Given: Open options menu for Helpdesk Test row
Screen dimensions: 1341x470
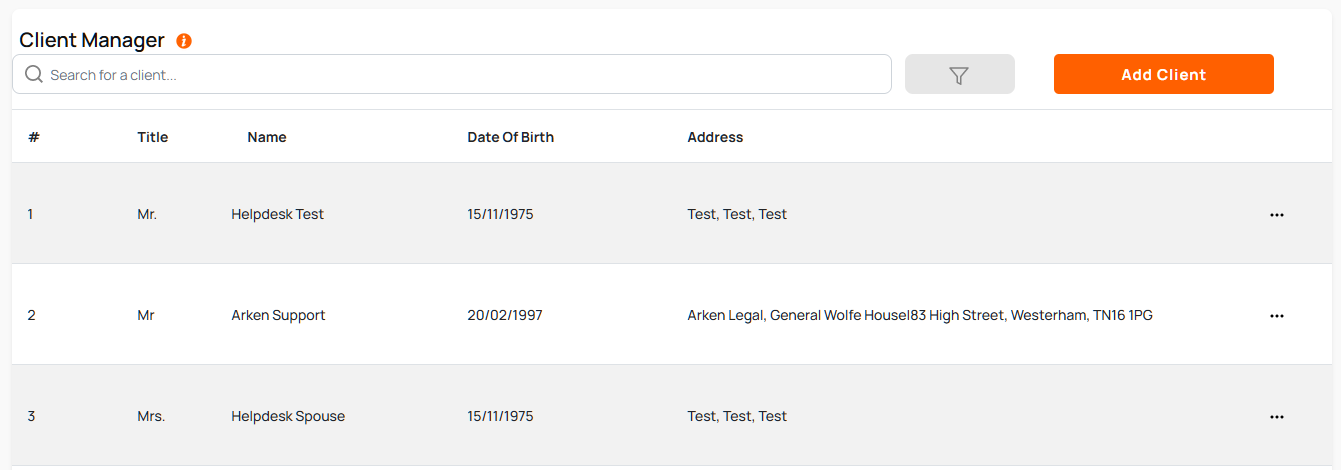Looking at the screenshot, I should (1276, 214).
